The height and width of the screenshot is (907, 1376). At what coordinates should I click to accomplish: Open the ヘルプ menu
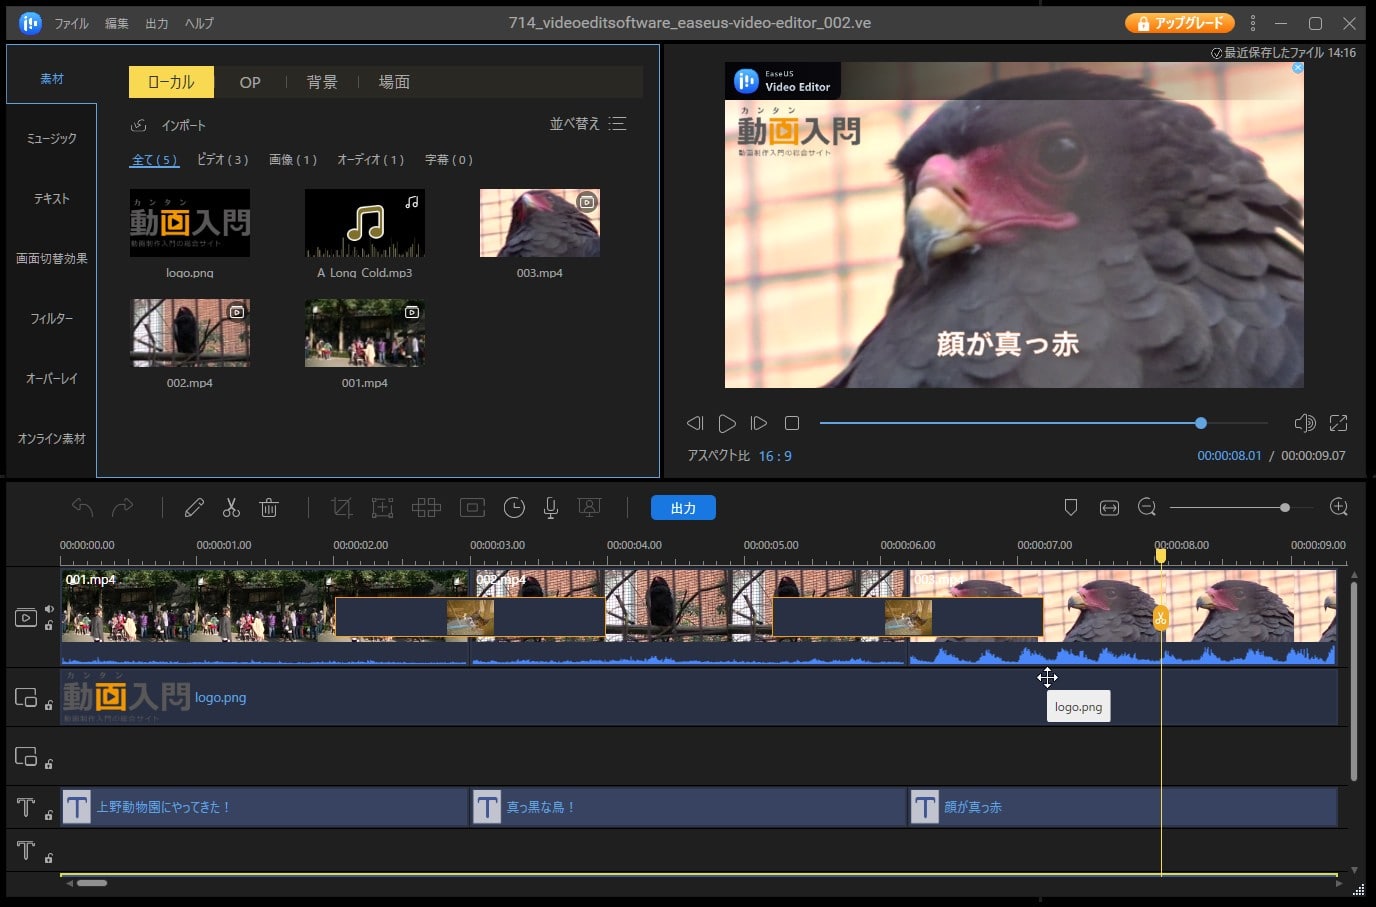click(x=199, y=23)
